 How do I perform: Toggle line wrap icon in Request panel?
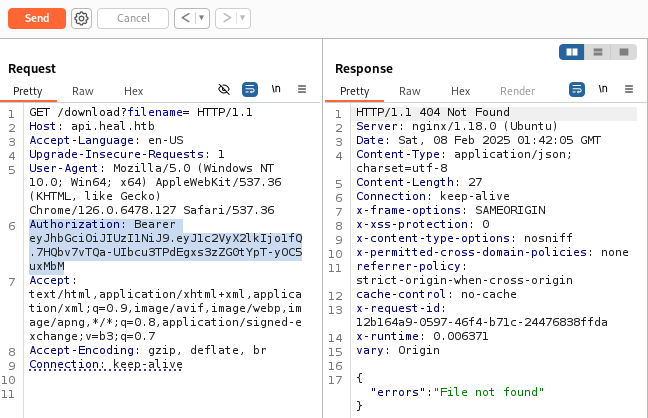[x=250, y=90]
